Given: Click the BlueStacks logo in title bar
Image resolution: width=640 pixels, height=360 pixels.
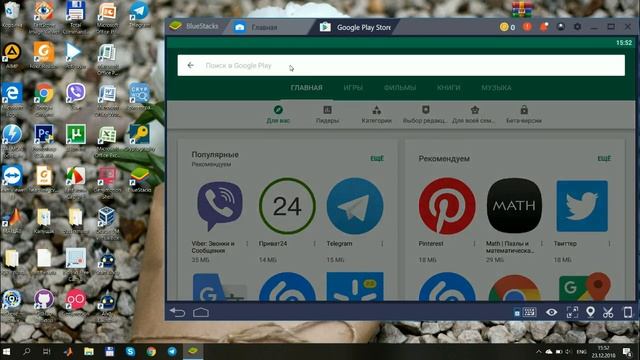Looking at the screenshot, I should (176, 26).
